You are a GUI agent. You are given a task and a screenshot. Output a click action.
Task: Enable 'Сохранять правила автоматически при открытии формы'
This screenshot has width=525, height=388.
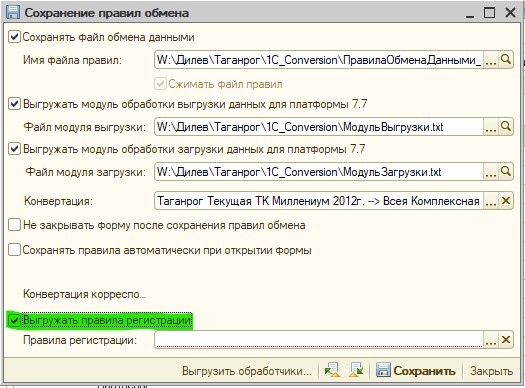[14, 250]
